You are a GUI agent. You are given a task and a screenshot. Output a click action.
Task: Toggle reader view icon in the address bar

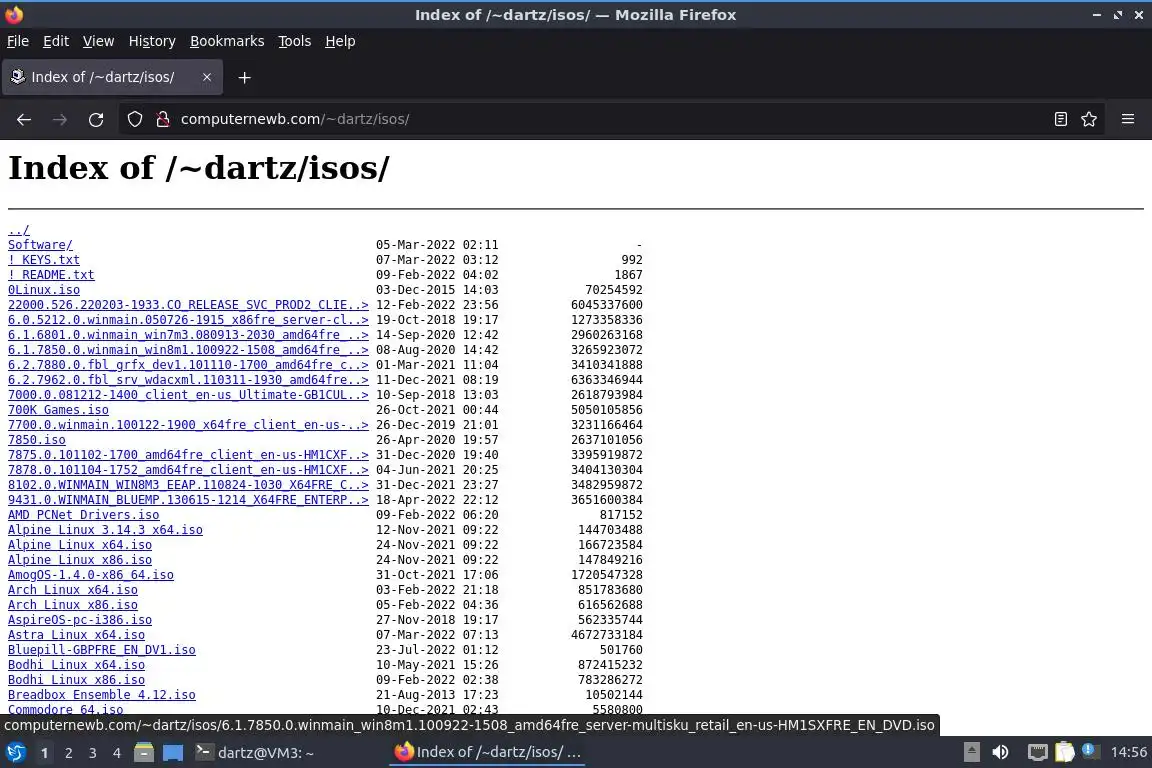click(x=1060, y=119)
